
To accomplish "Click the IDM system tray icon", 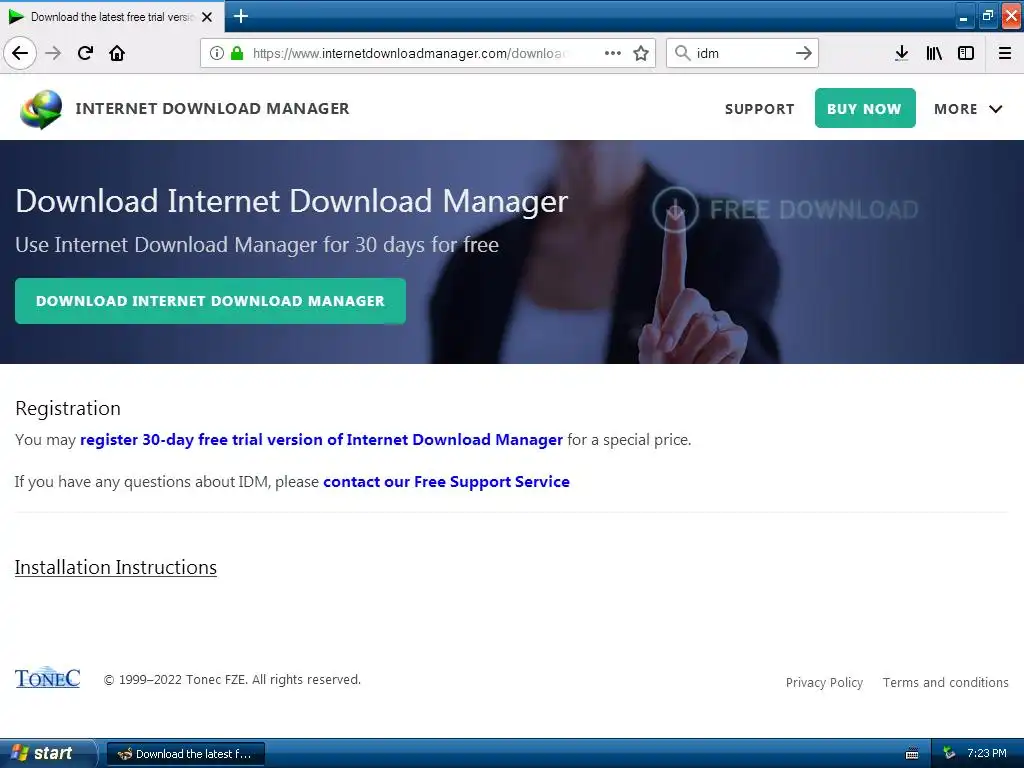I will pos(949,754).
